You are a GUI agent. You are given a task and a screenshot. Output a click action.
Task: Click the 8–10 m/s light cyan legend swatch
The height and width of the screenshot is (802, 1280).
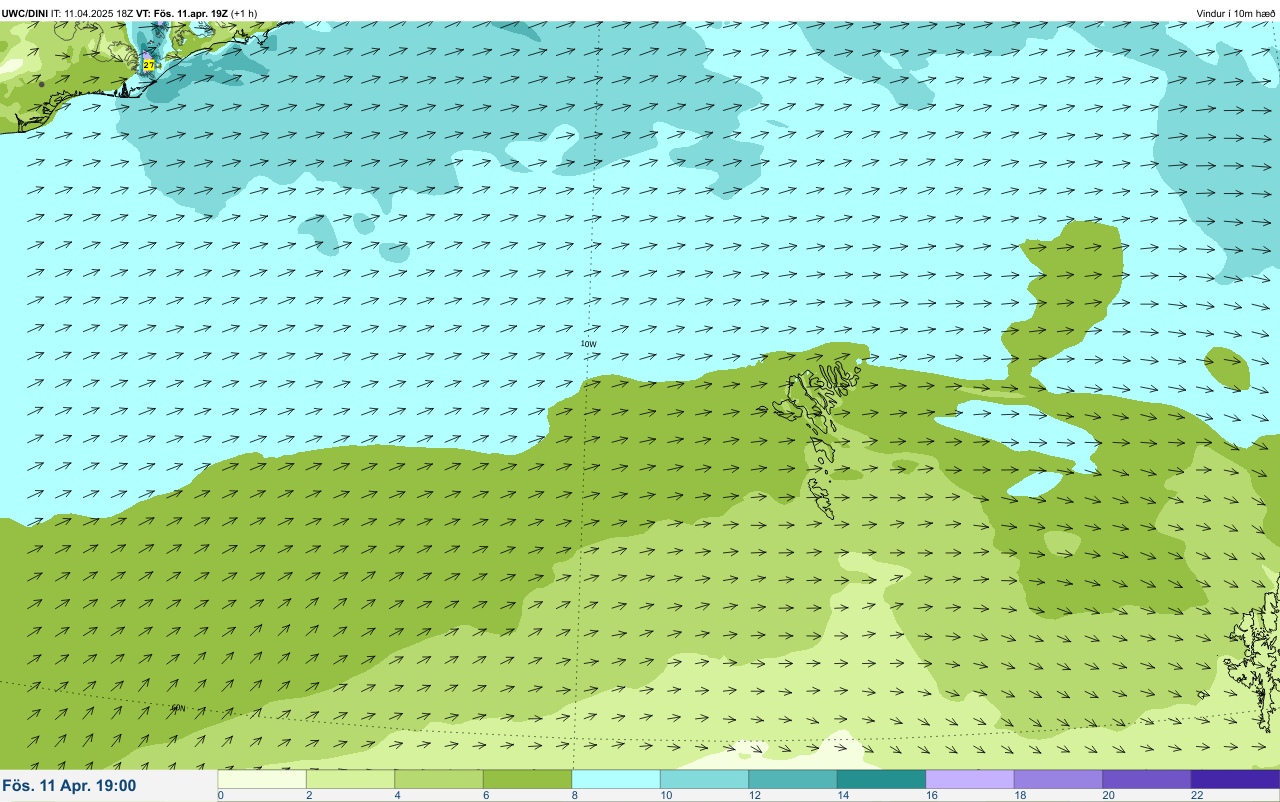[x=616, y=779]
